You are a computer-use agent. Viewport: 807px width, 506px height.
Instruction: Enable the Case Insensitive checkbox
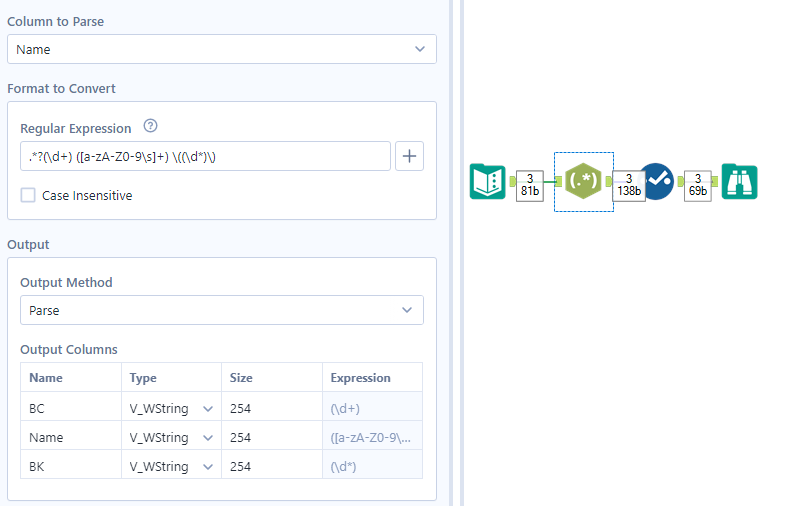click(x=28, y=196)
